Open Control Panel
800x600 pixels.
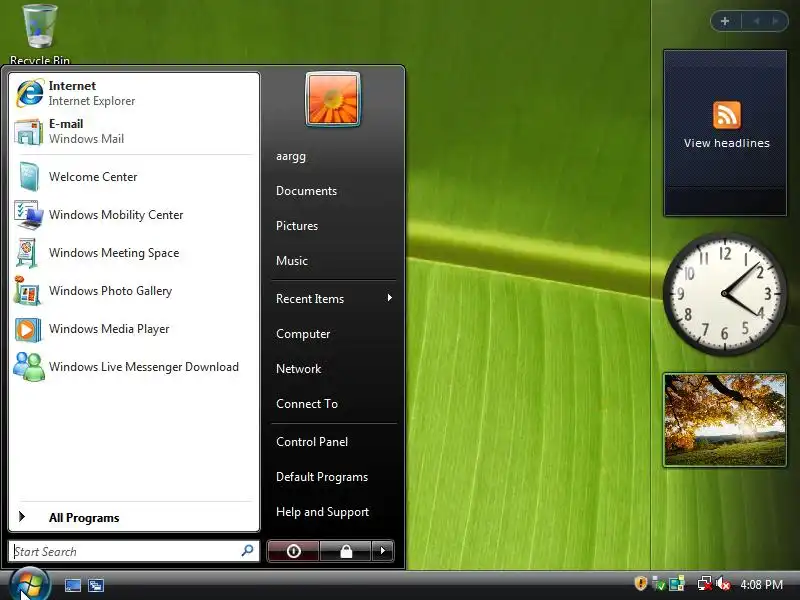coord(312,442)
